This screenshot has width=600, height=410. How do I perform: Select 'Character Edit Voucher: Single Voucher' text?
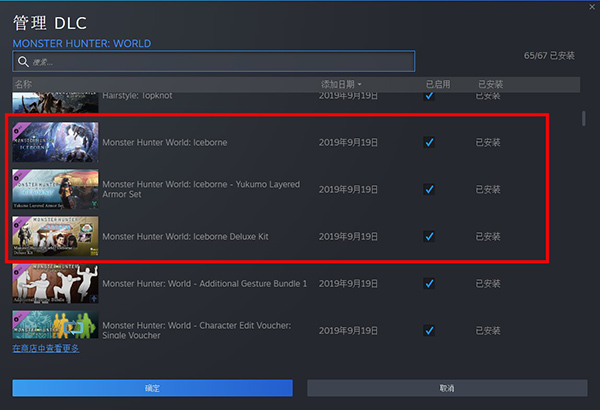click(197, 330)
